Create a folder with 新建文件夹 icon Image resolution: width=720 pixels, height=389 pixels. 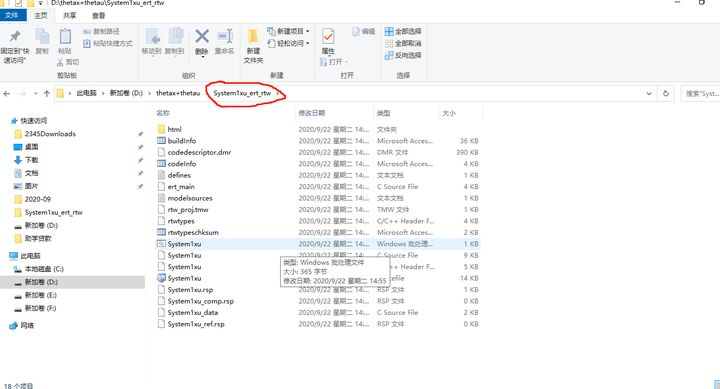253,36
